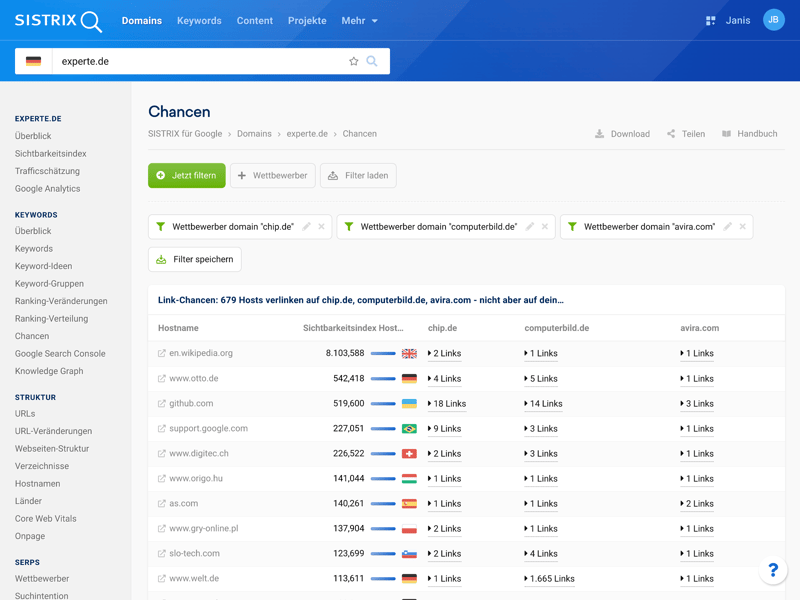
Task: Edit the "avira.com" filter with pencil icon
Action: (728, 227)
